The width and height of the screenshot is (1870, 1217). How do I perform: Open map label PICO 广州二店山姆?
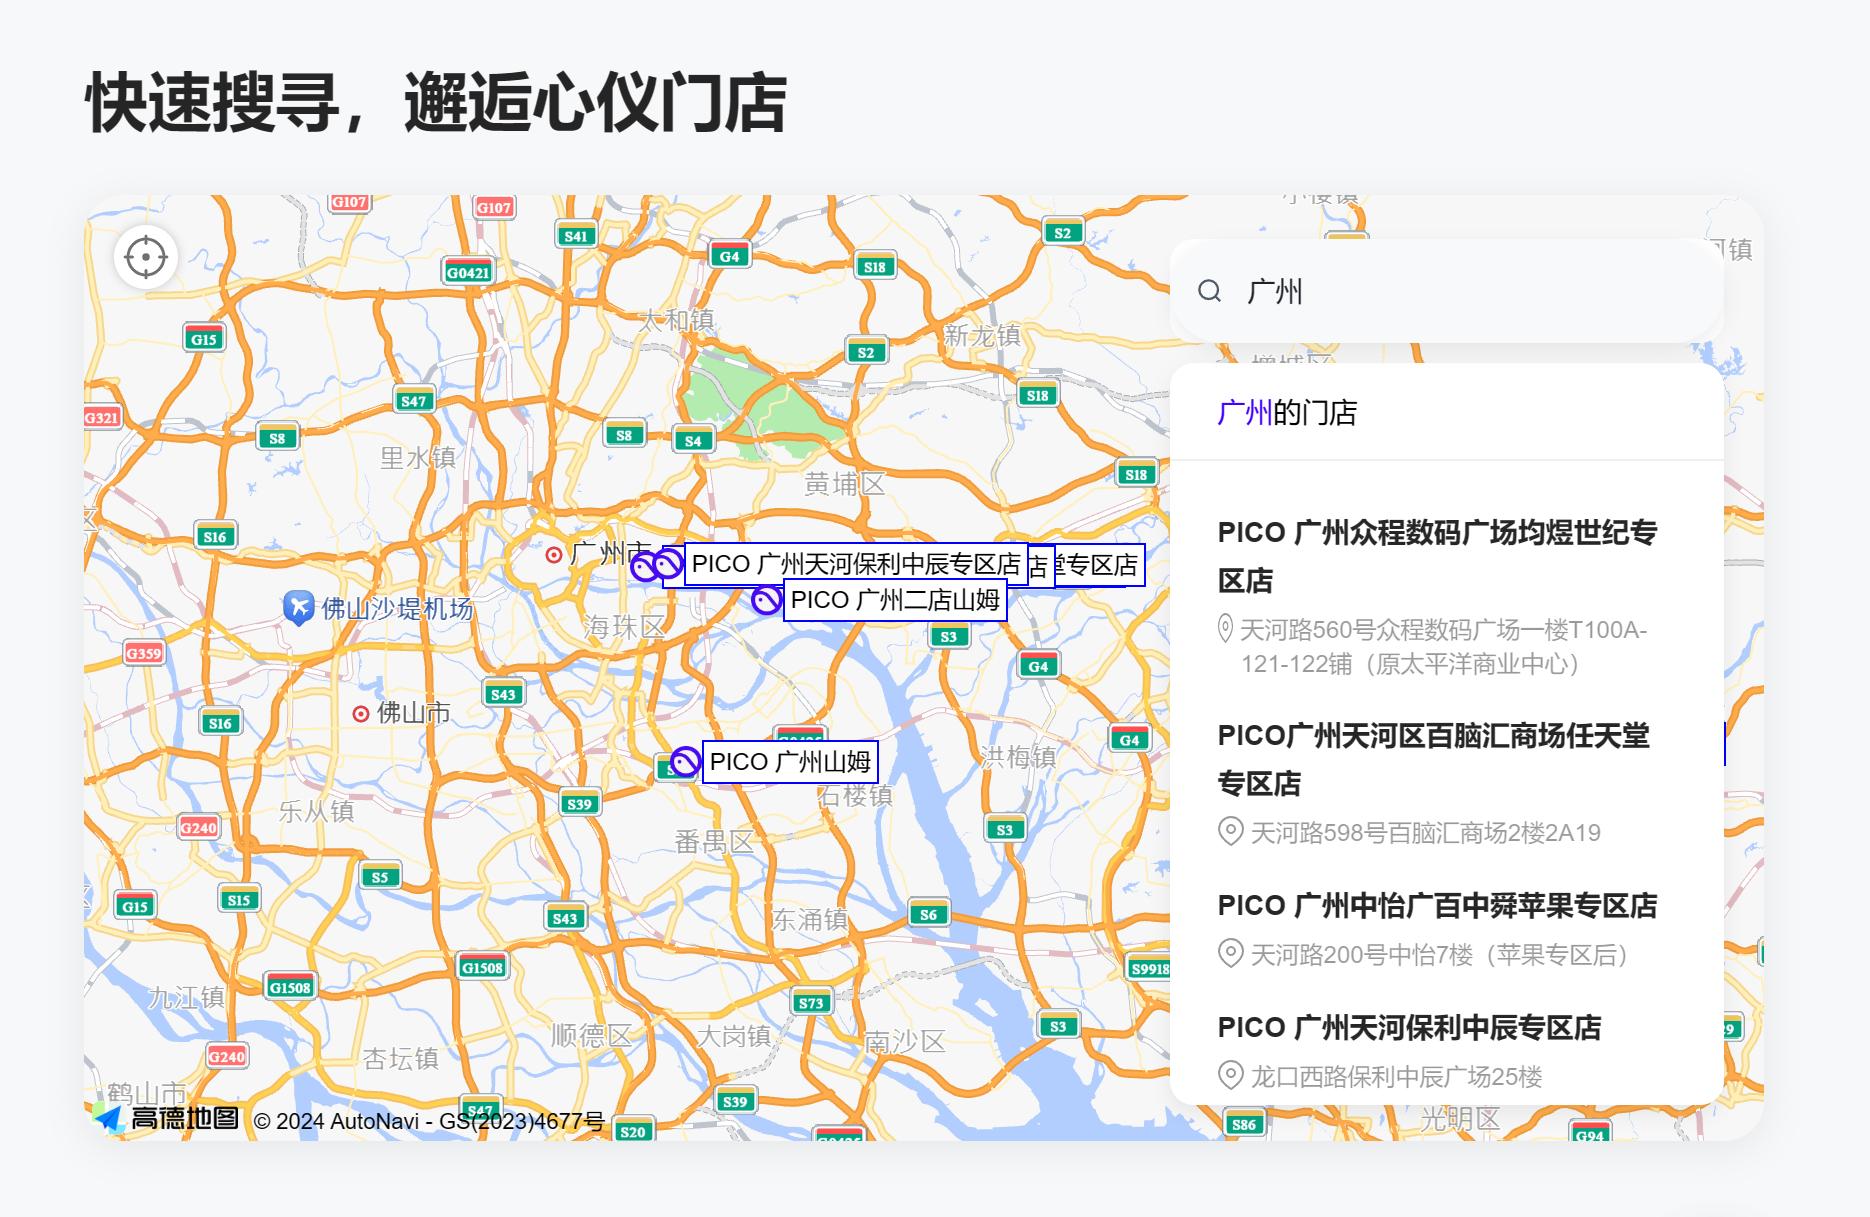point(895,600)
